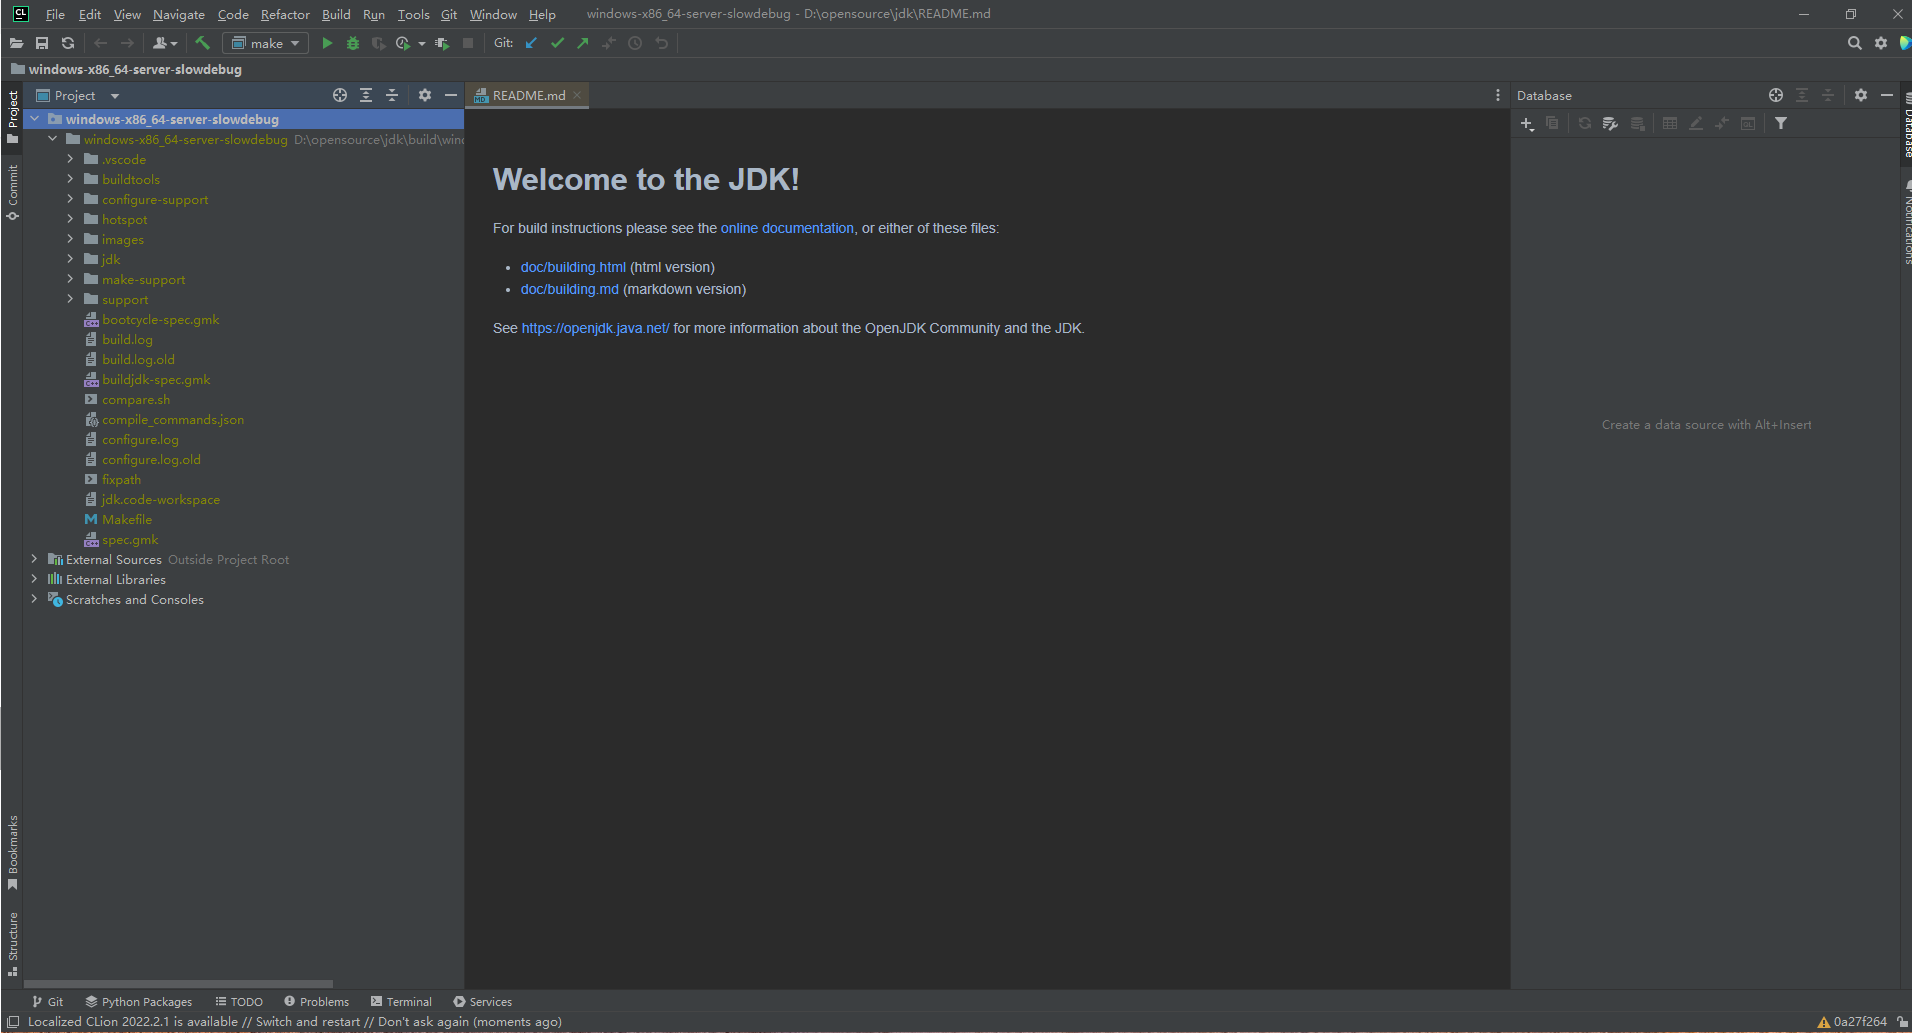Open the Search Everywhere magnifier icon

1855,43
